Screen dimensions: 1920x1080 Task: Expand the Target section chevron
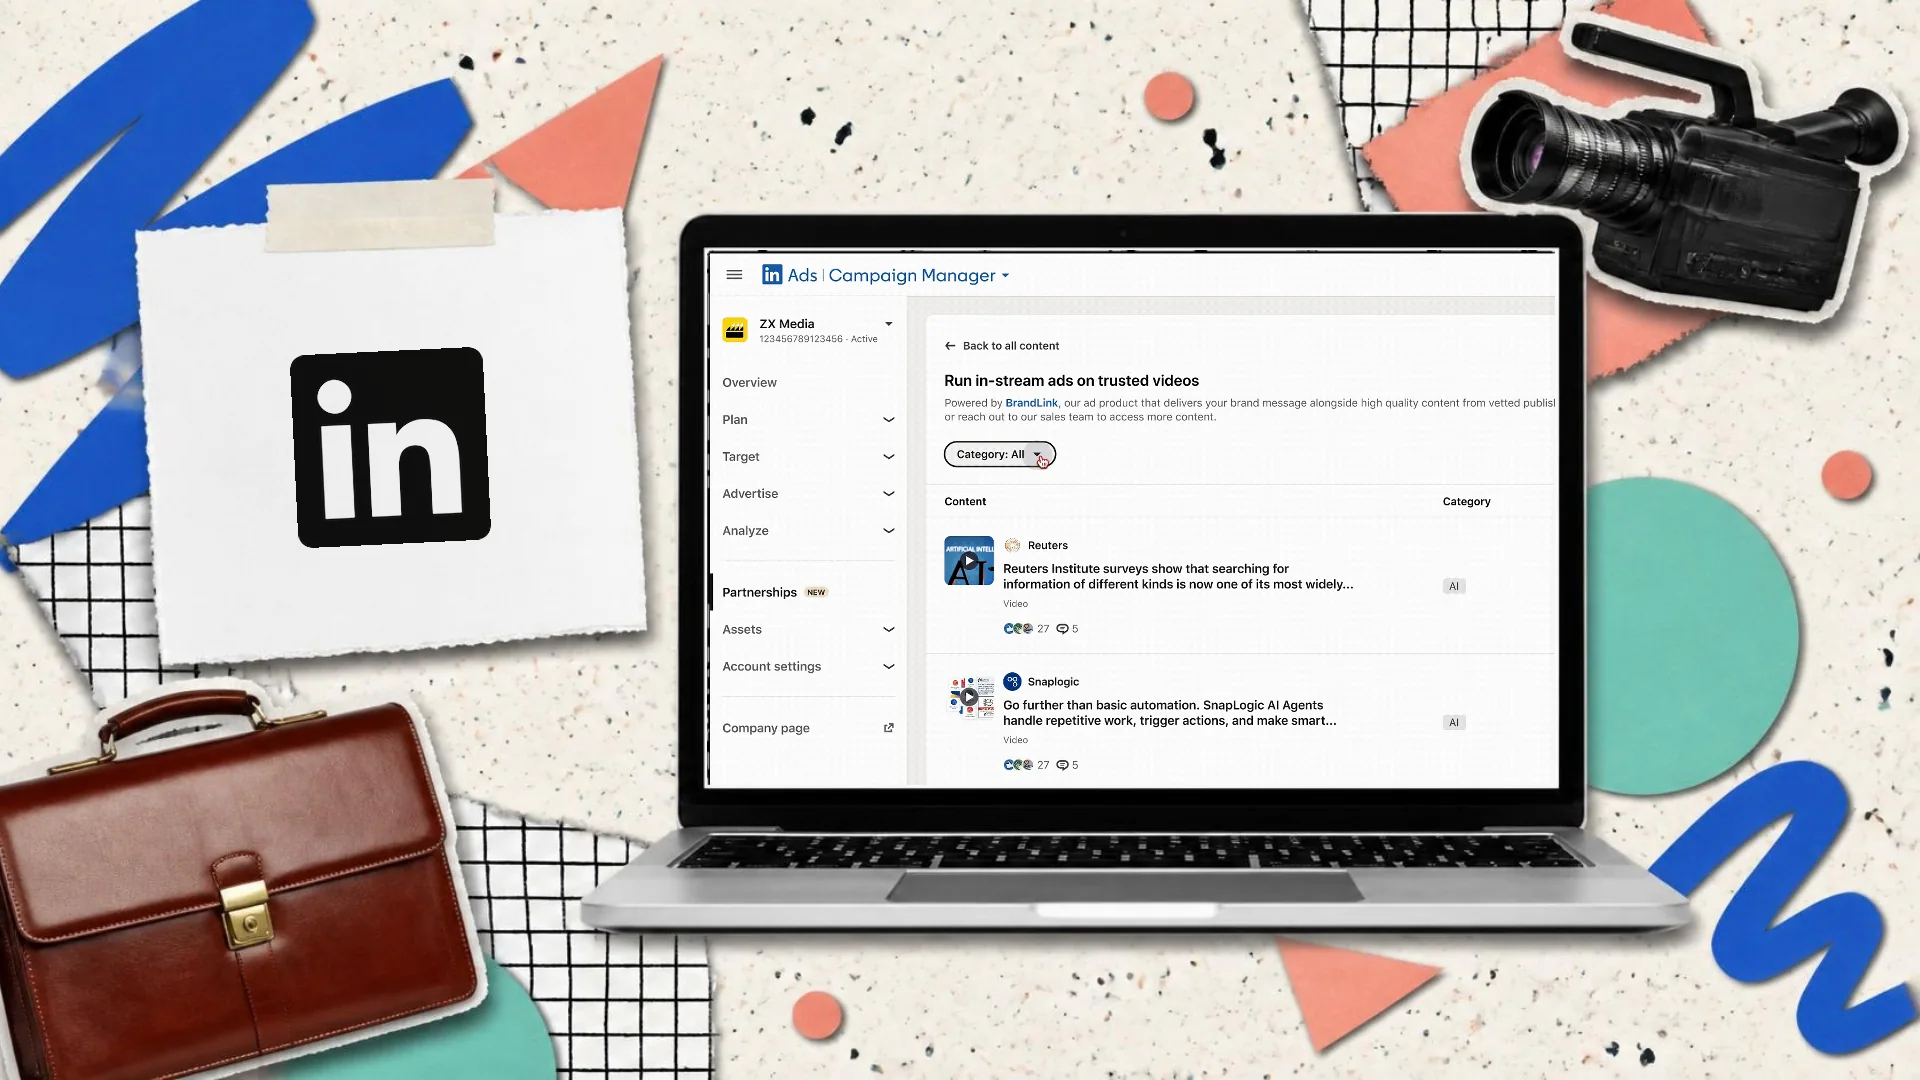(888, 457)
